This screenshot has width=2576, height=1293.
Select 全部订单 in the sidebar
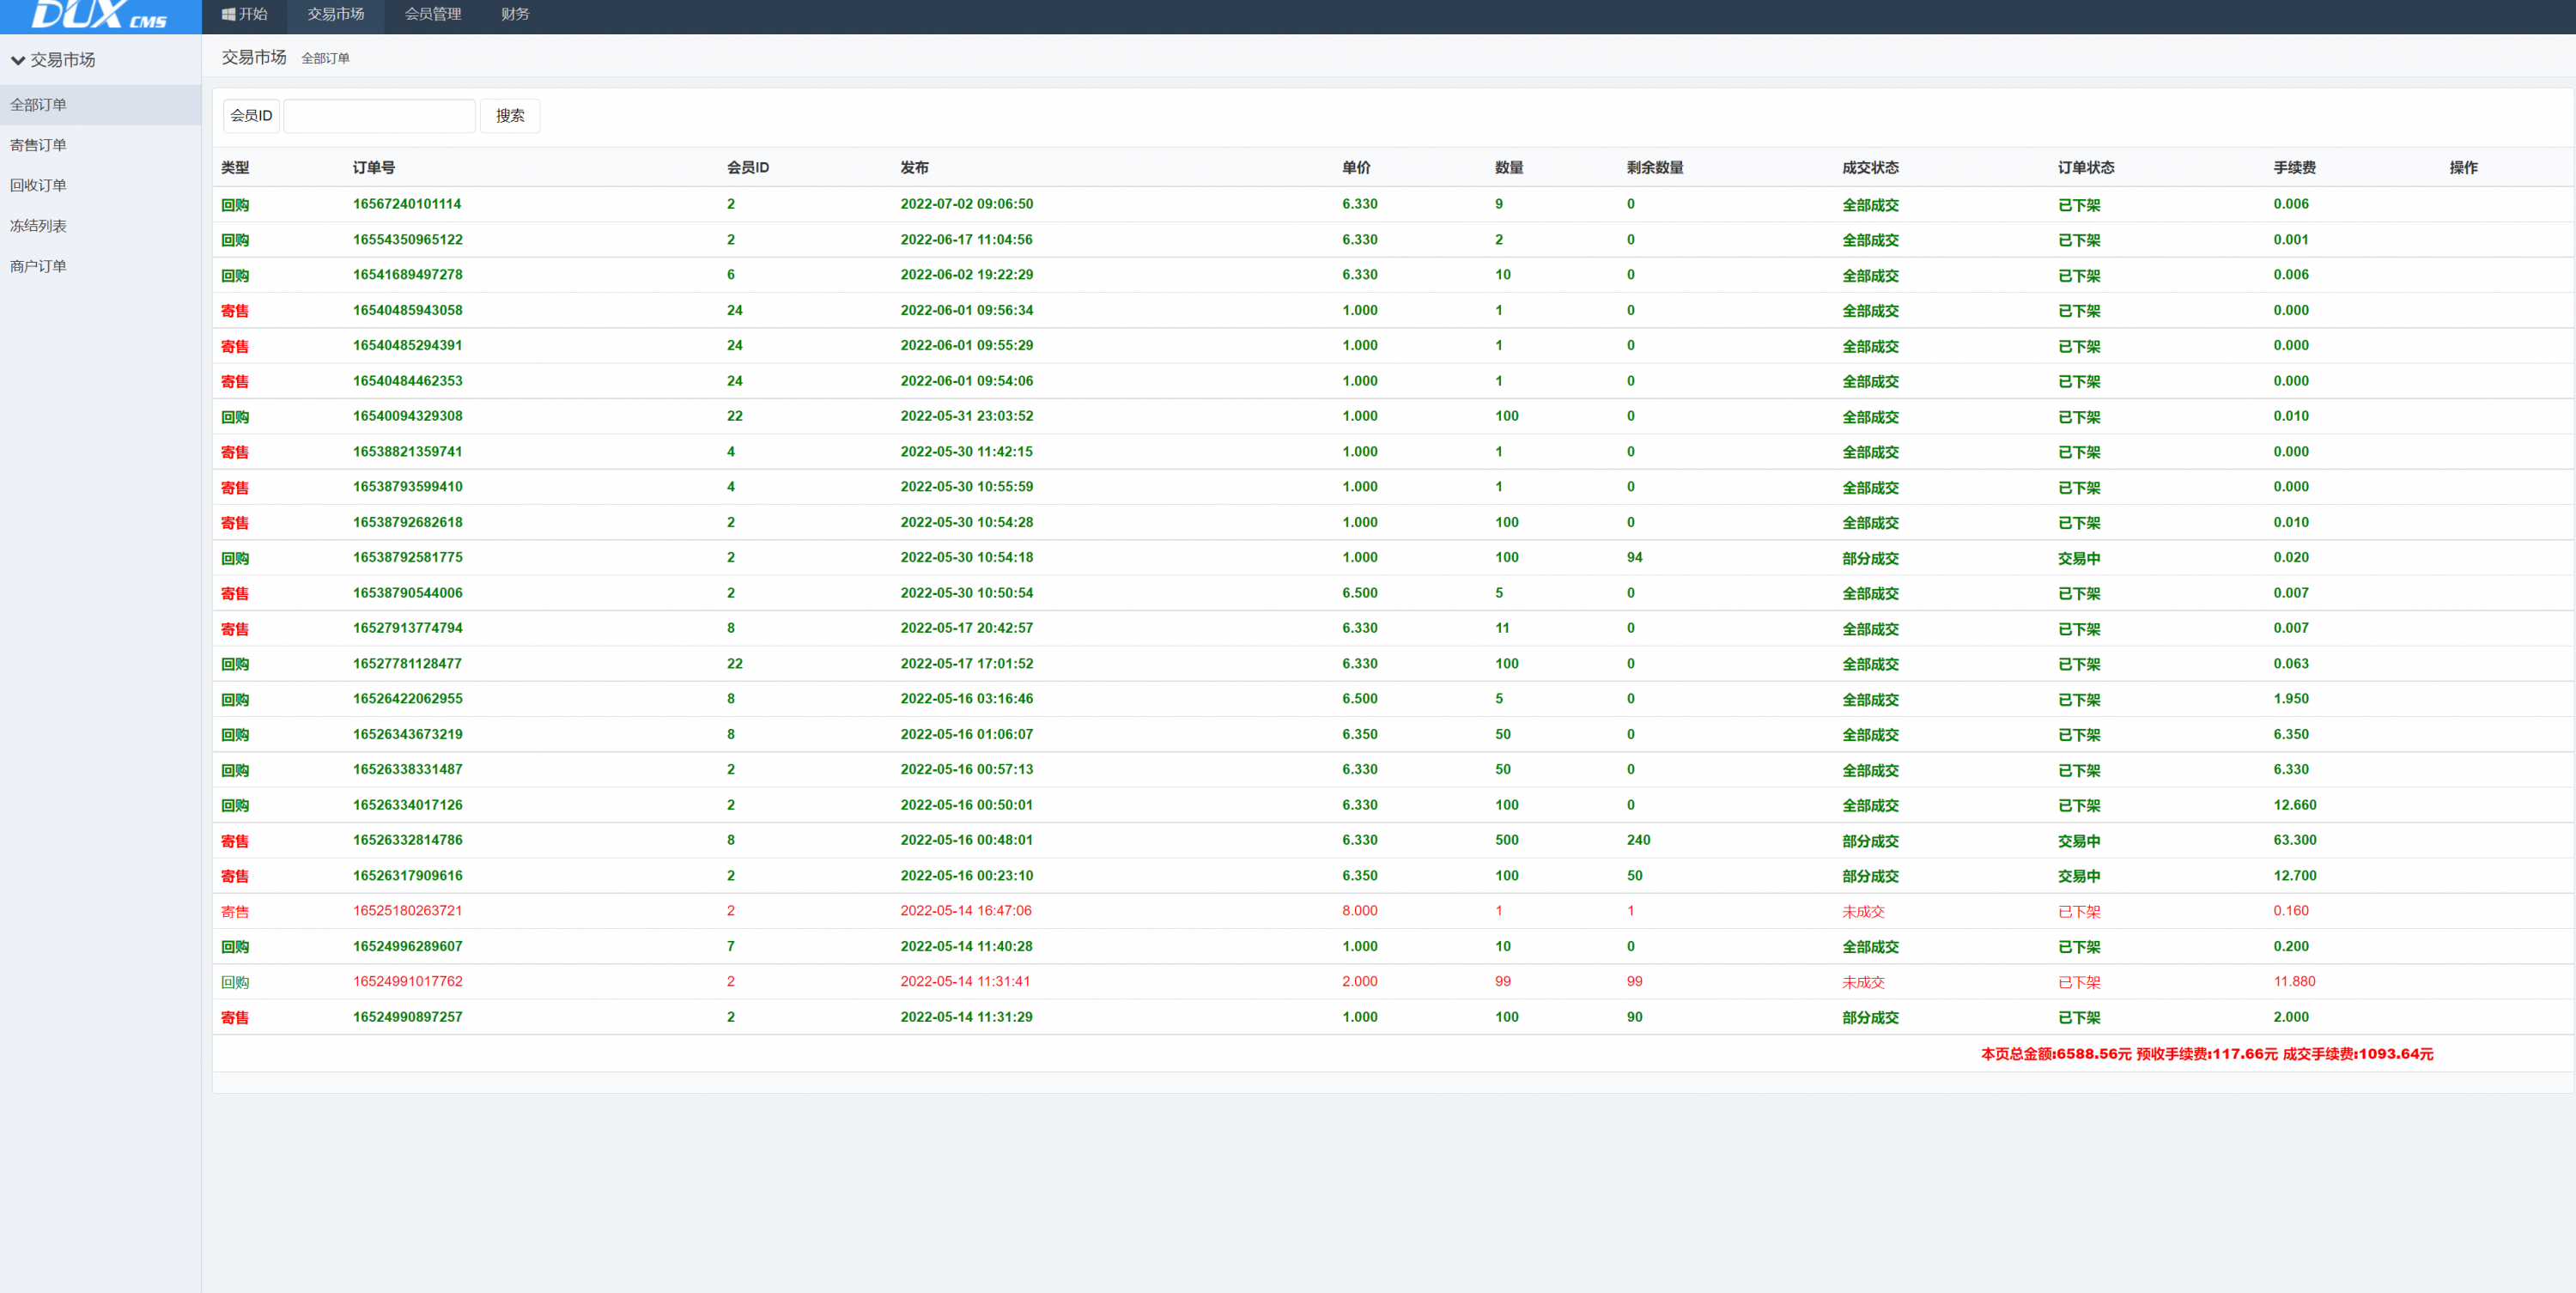click(39, 105)
